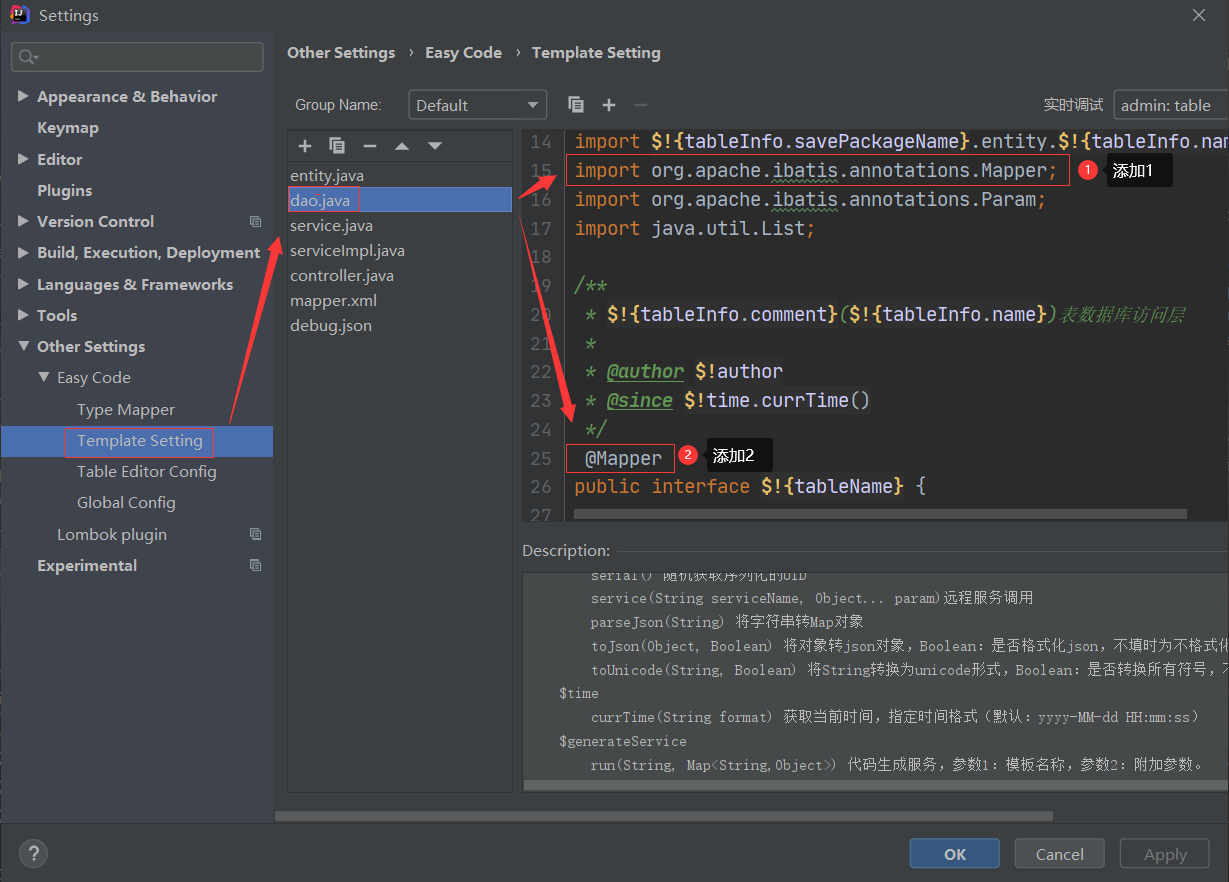The image size is (1229, 882).
Task: Open the Type Mapper settings page
Action: [126, 409]
